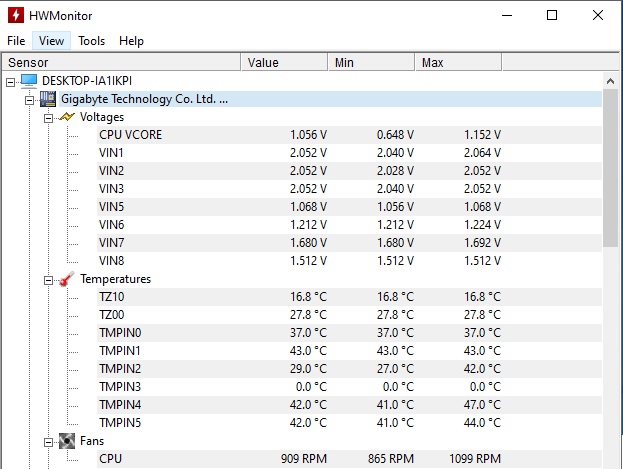Open the View menu
The height and width of the screenshot is (469, 623).
51,41
